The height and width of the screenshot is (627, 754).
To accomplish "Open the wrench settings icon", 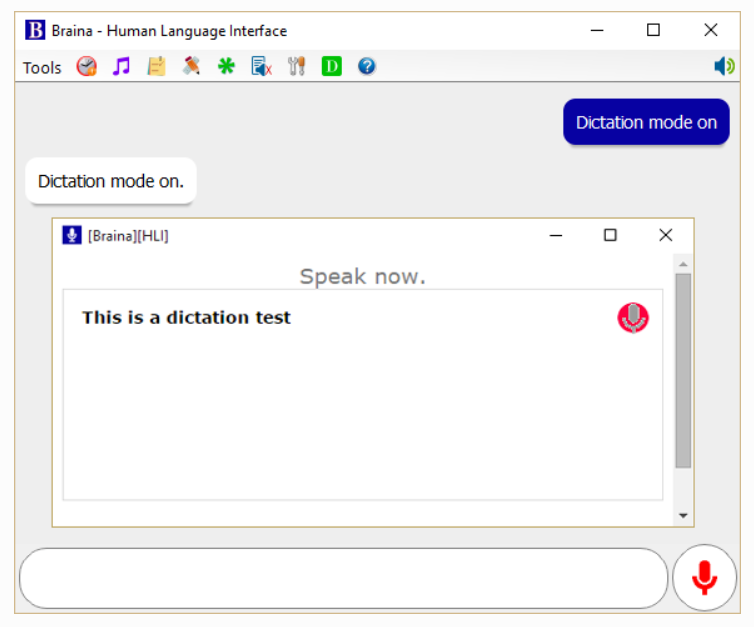I will (296, 67).
